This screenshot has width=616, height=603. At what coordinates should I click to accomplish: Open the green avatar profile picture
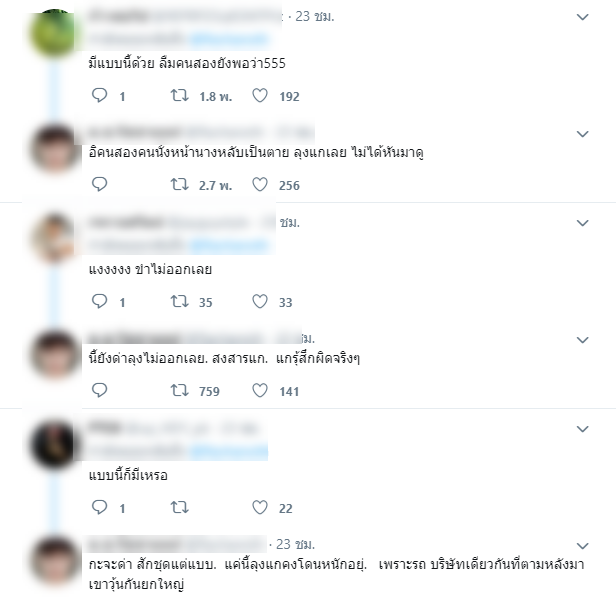(x=55, y=33)
